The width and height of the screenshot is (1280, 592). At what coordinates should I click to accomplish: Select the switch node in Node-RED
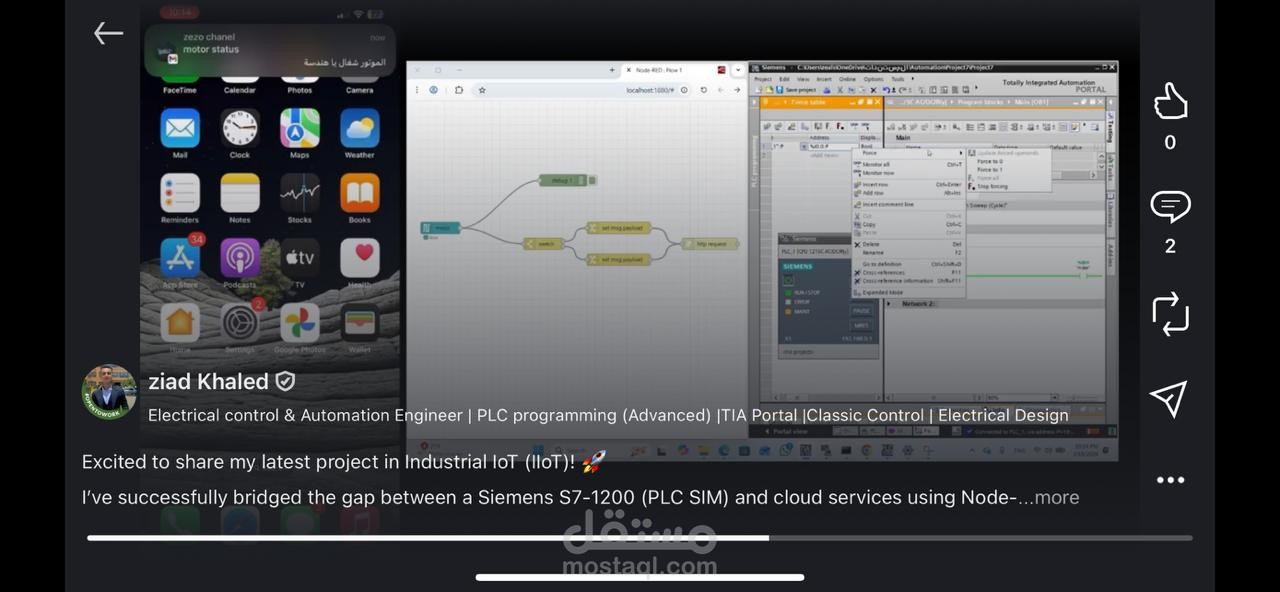[x=544, y=243]
